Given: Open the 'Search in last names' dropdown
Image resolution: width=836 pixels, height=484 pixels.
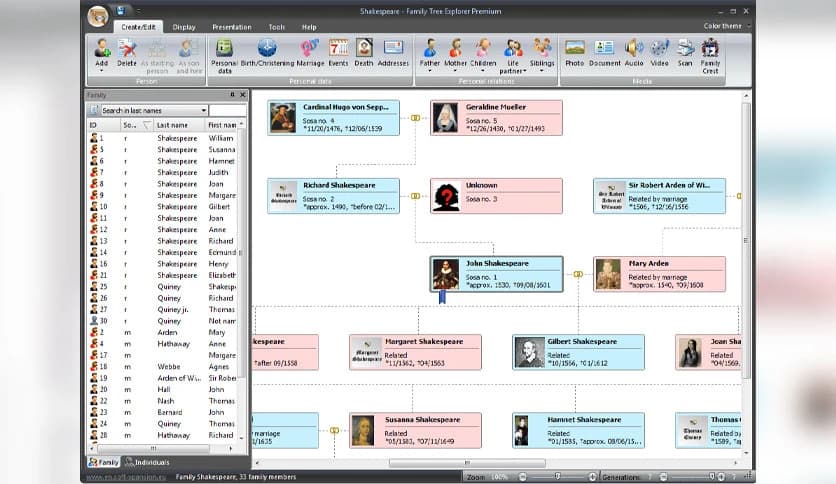Looking at the screenshot, I should (204, 110).
